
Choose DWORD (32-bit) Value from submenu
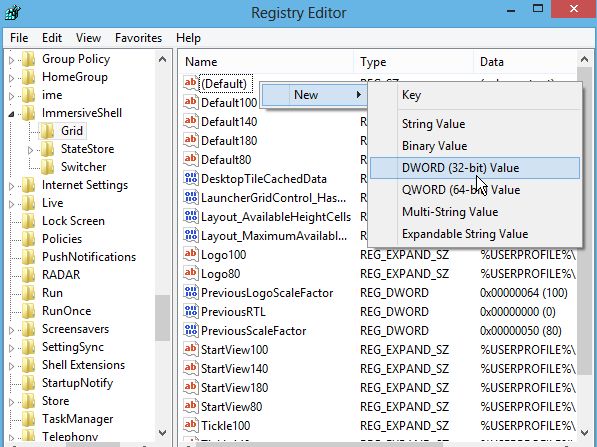[475, 168]
